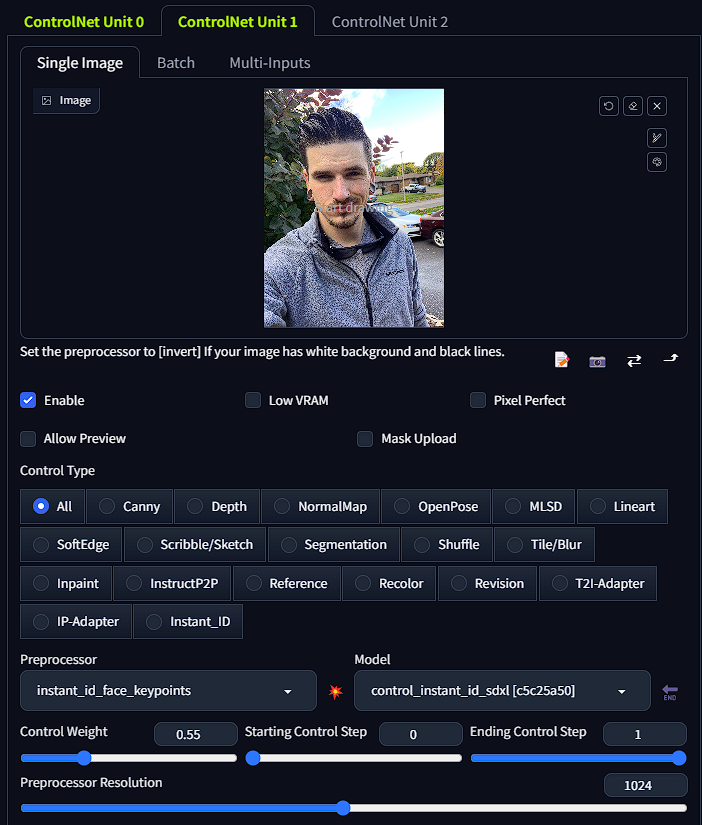The height and width of the screenshot is (825, 702).
Task: Switch to ControlNet Unit 0 tab
Action: (84, 22)
